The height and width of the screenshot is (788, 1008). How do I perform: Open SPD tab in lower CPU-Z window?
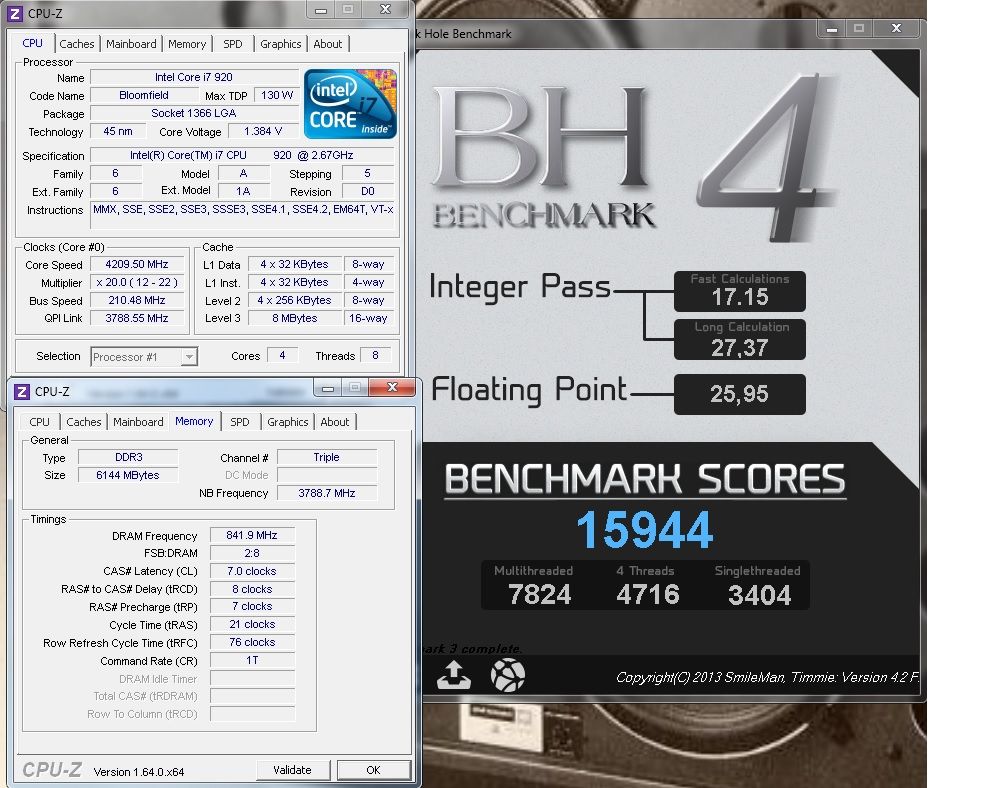pyautogui.click(x=240, y=422)
